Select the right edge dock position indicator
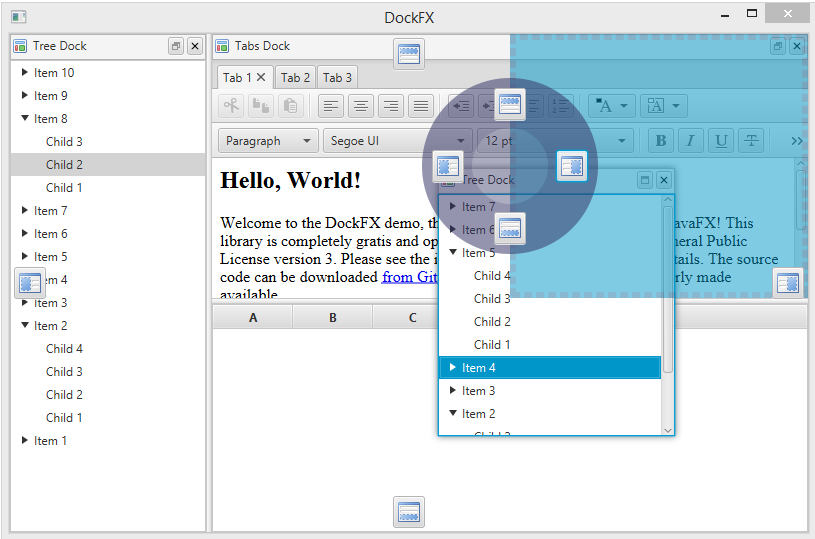This screenshot has width=815, height=539. tap(788, 283)
